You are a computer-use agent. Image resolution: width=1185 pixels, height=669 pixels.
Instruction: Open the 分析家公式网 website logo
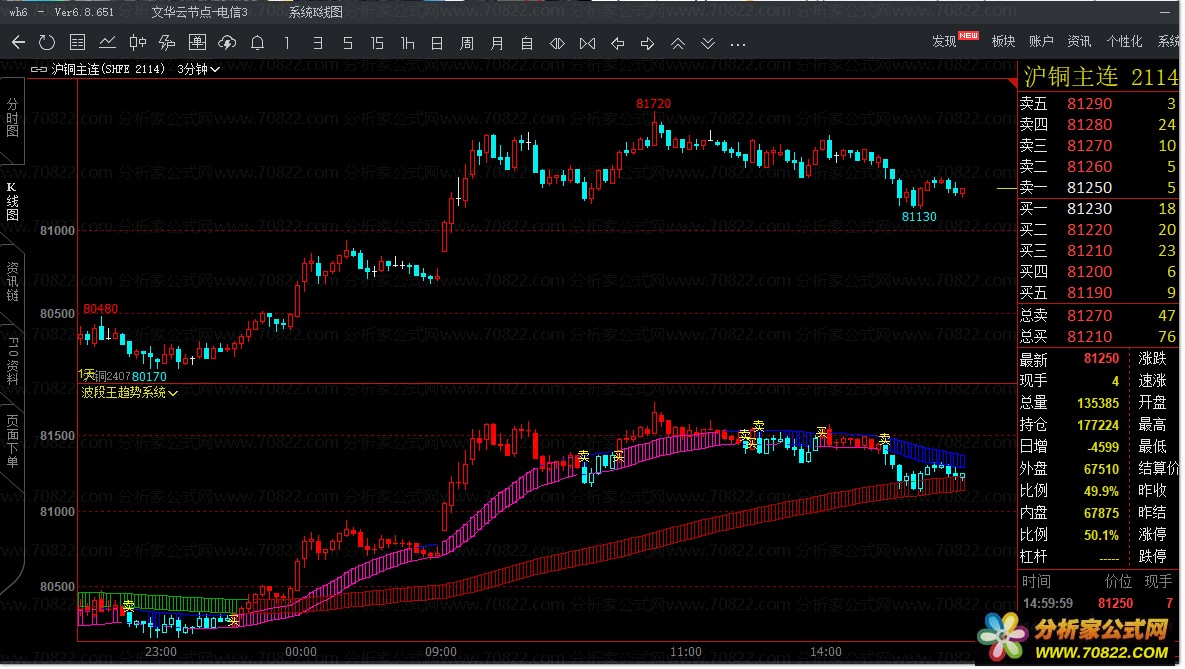[1074, 637]
